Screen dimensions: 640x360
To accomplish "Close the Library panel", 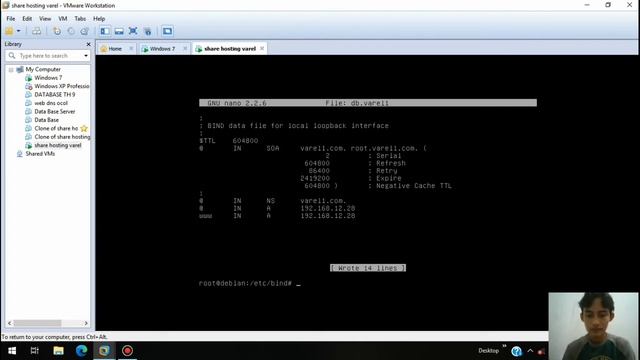I will click(89, 44).
